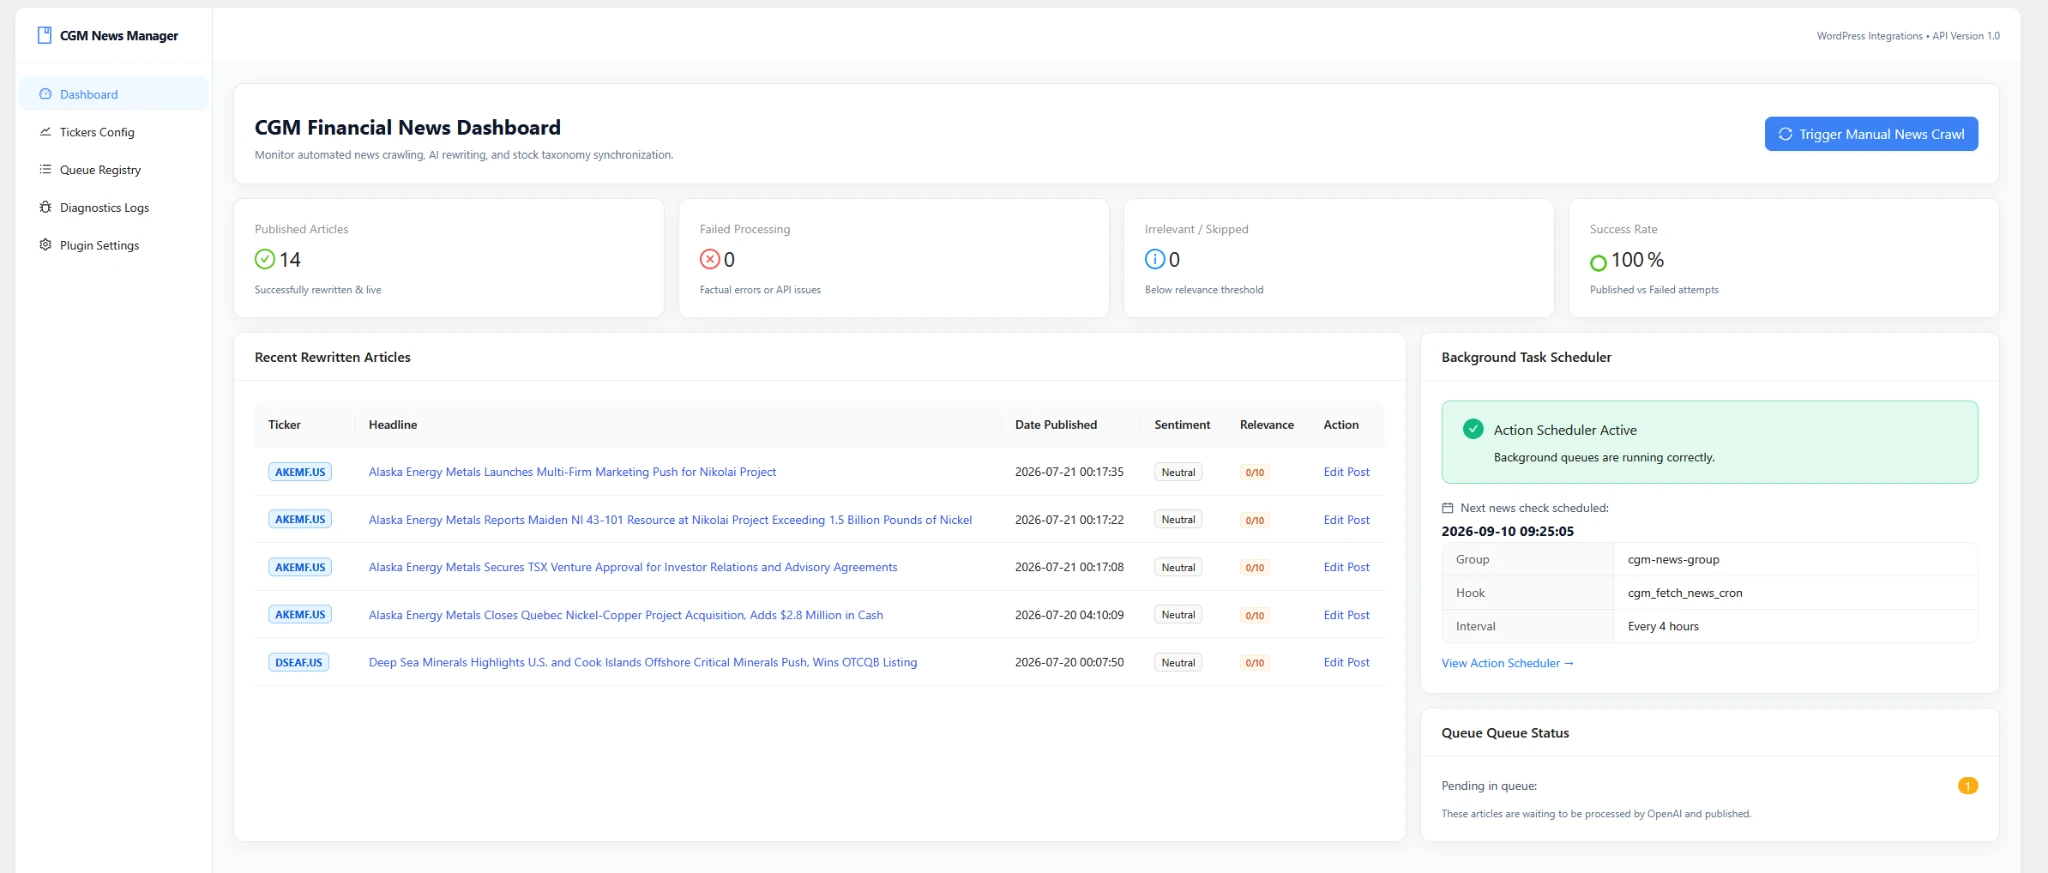Click the Plugin Settings gear icon
This screenshot has height=873, width=2048.
45,245
